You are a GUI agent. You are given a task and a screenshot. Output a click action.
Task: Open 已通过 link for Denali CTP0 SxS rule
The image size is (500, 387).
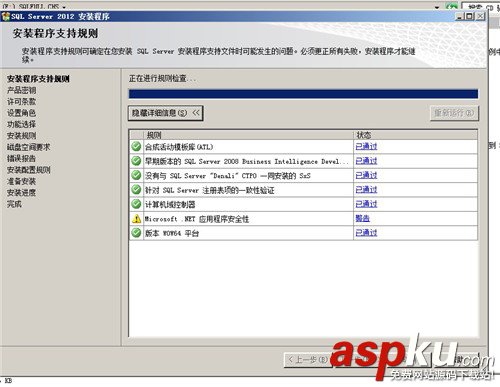tap(366, 175)
